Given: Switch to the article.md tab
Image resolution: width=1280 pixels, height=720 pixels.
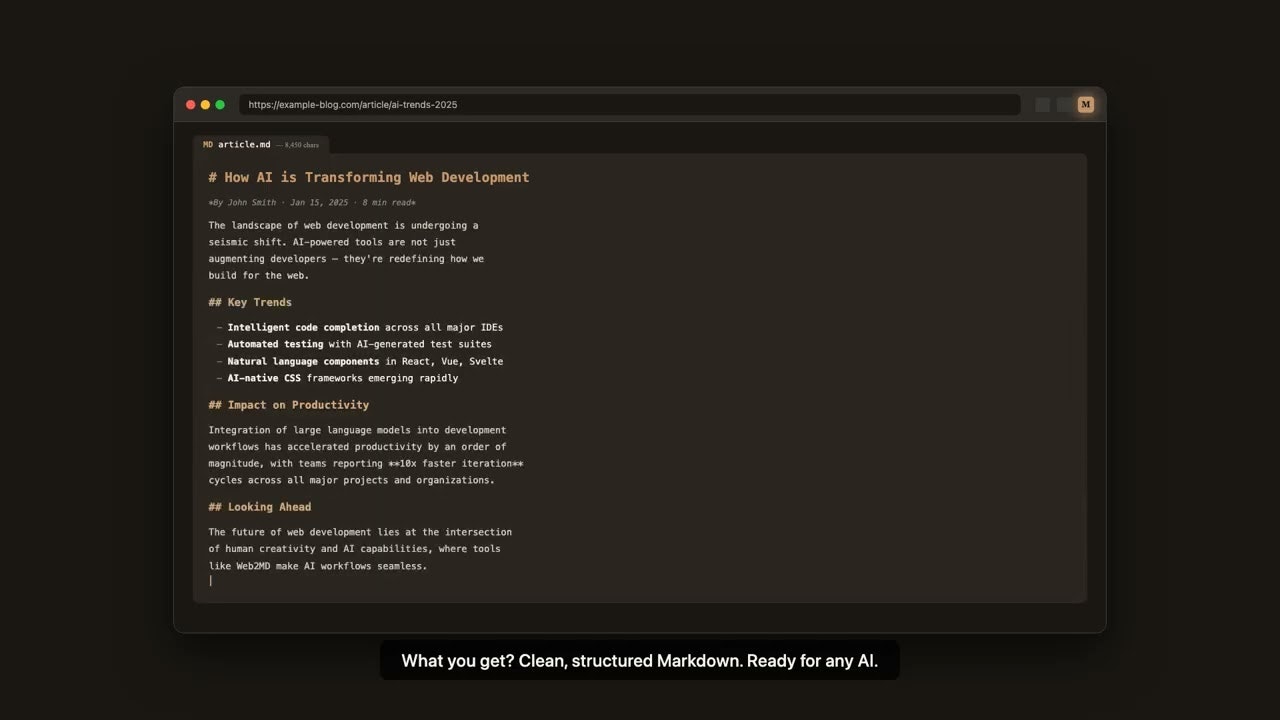Looking at the screenshot, I should (x=245, y=144).
